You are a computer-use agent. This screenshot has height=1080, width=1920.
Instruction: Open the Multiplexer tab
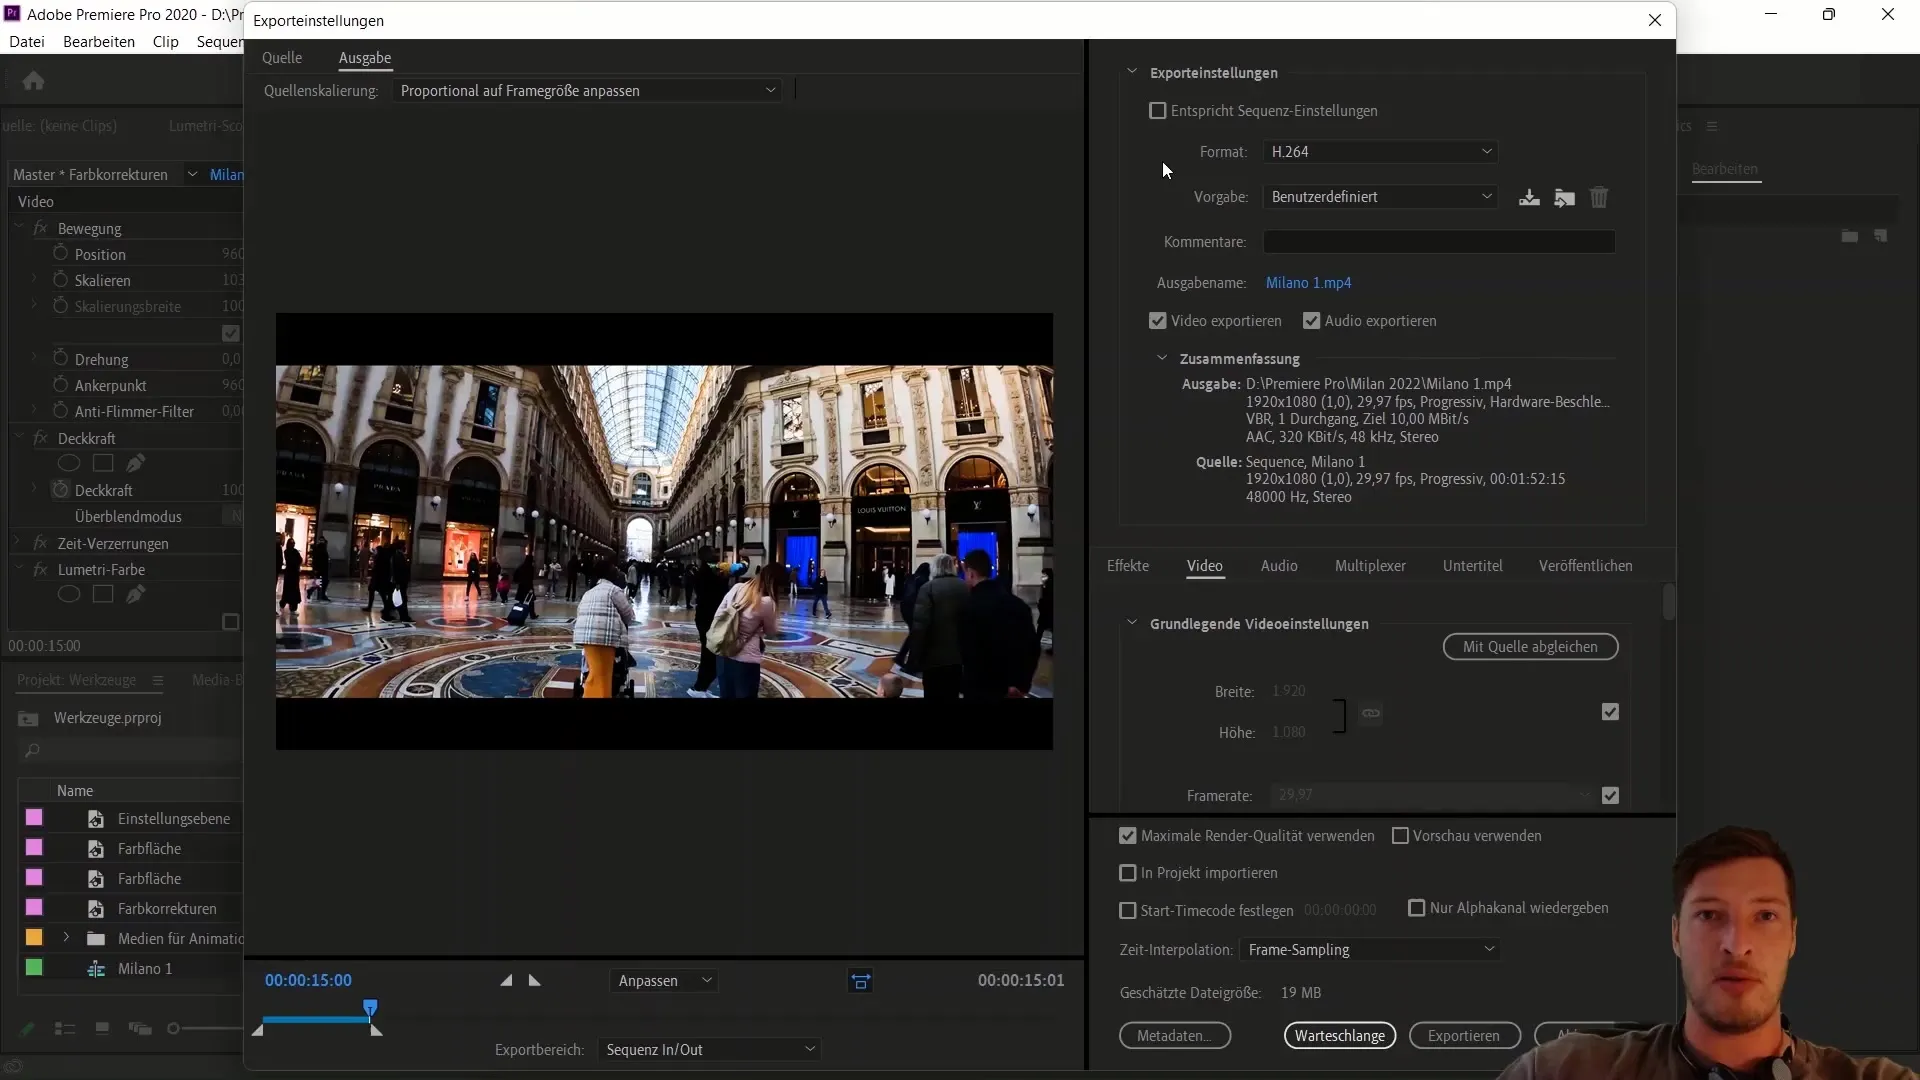(x=1370, y=566)
